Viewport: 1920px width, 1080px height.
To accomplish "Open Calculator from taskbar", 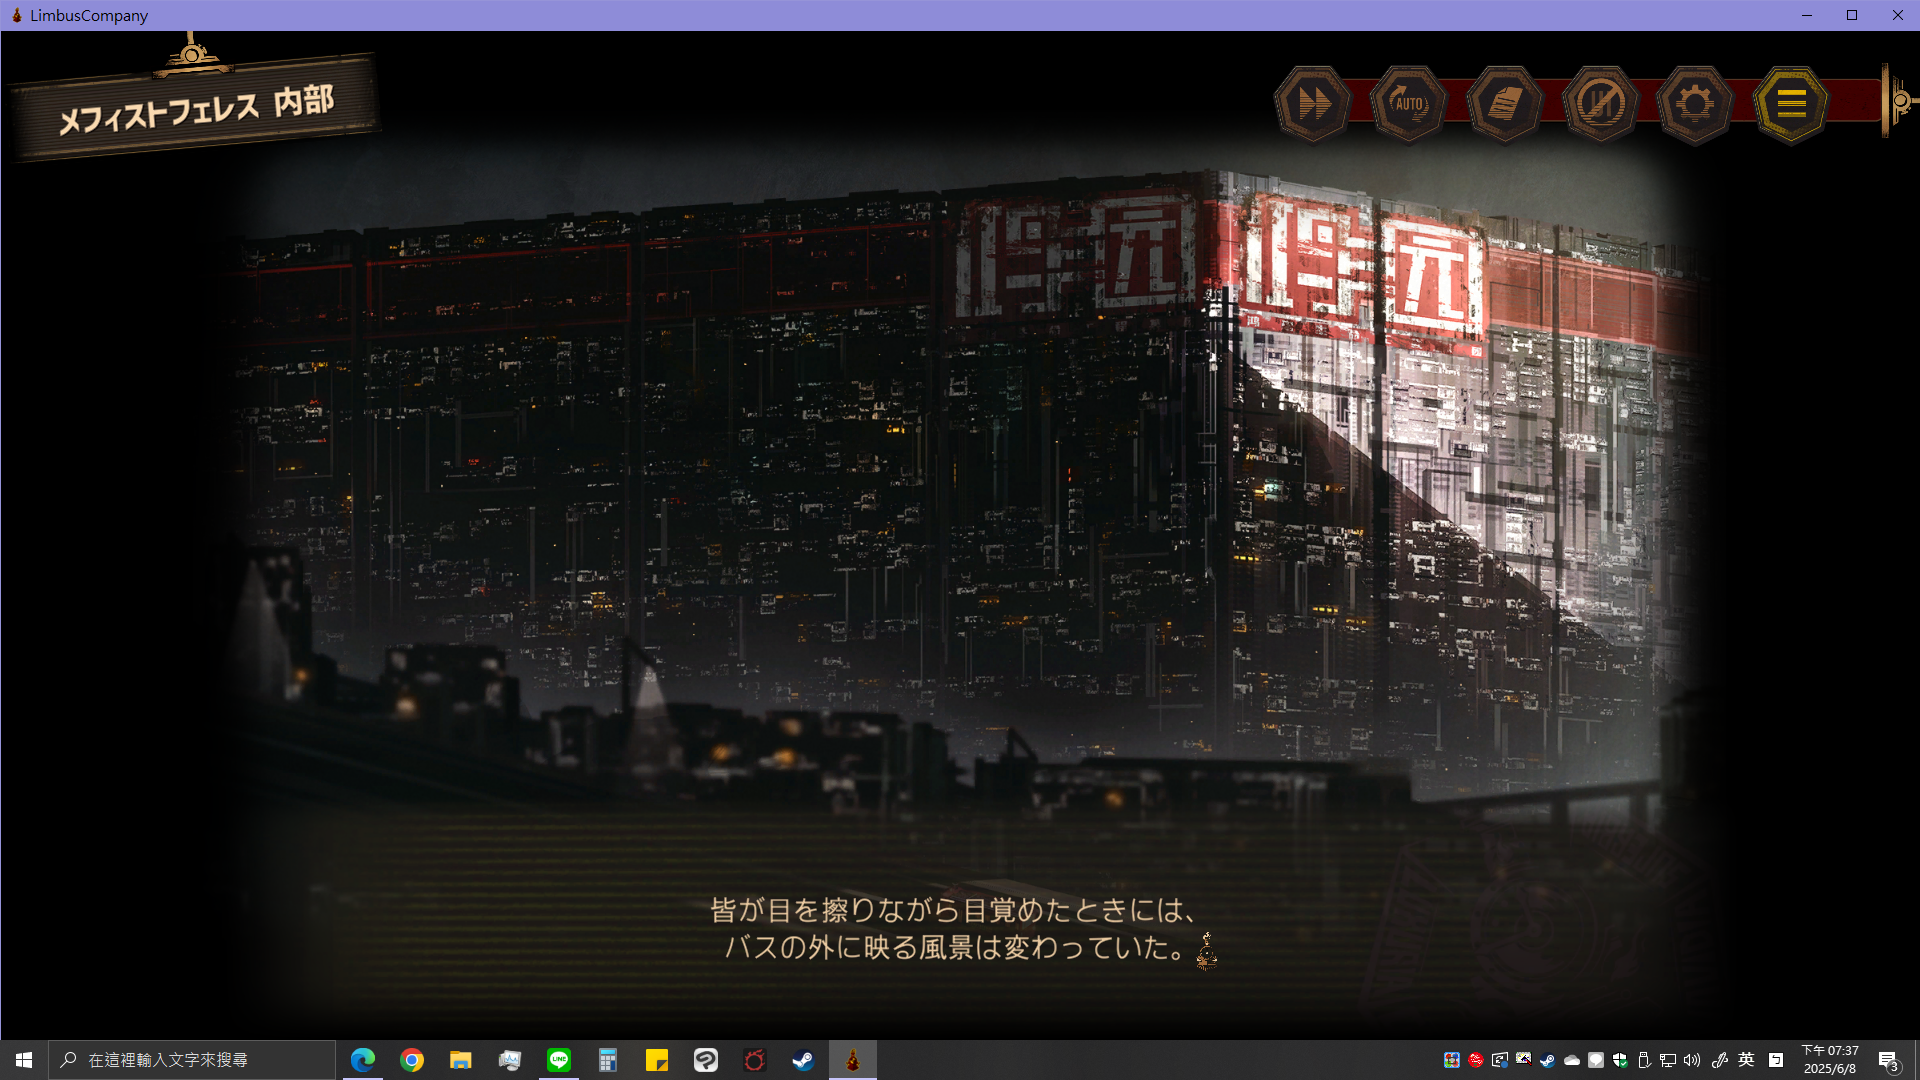I will tap(608, 1060).
